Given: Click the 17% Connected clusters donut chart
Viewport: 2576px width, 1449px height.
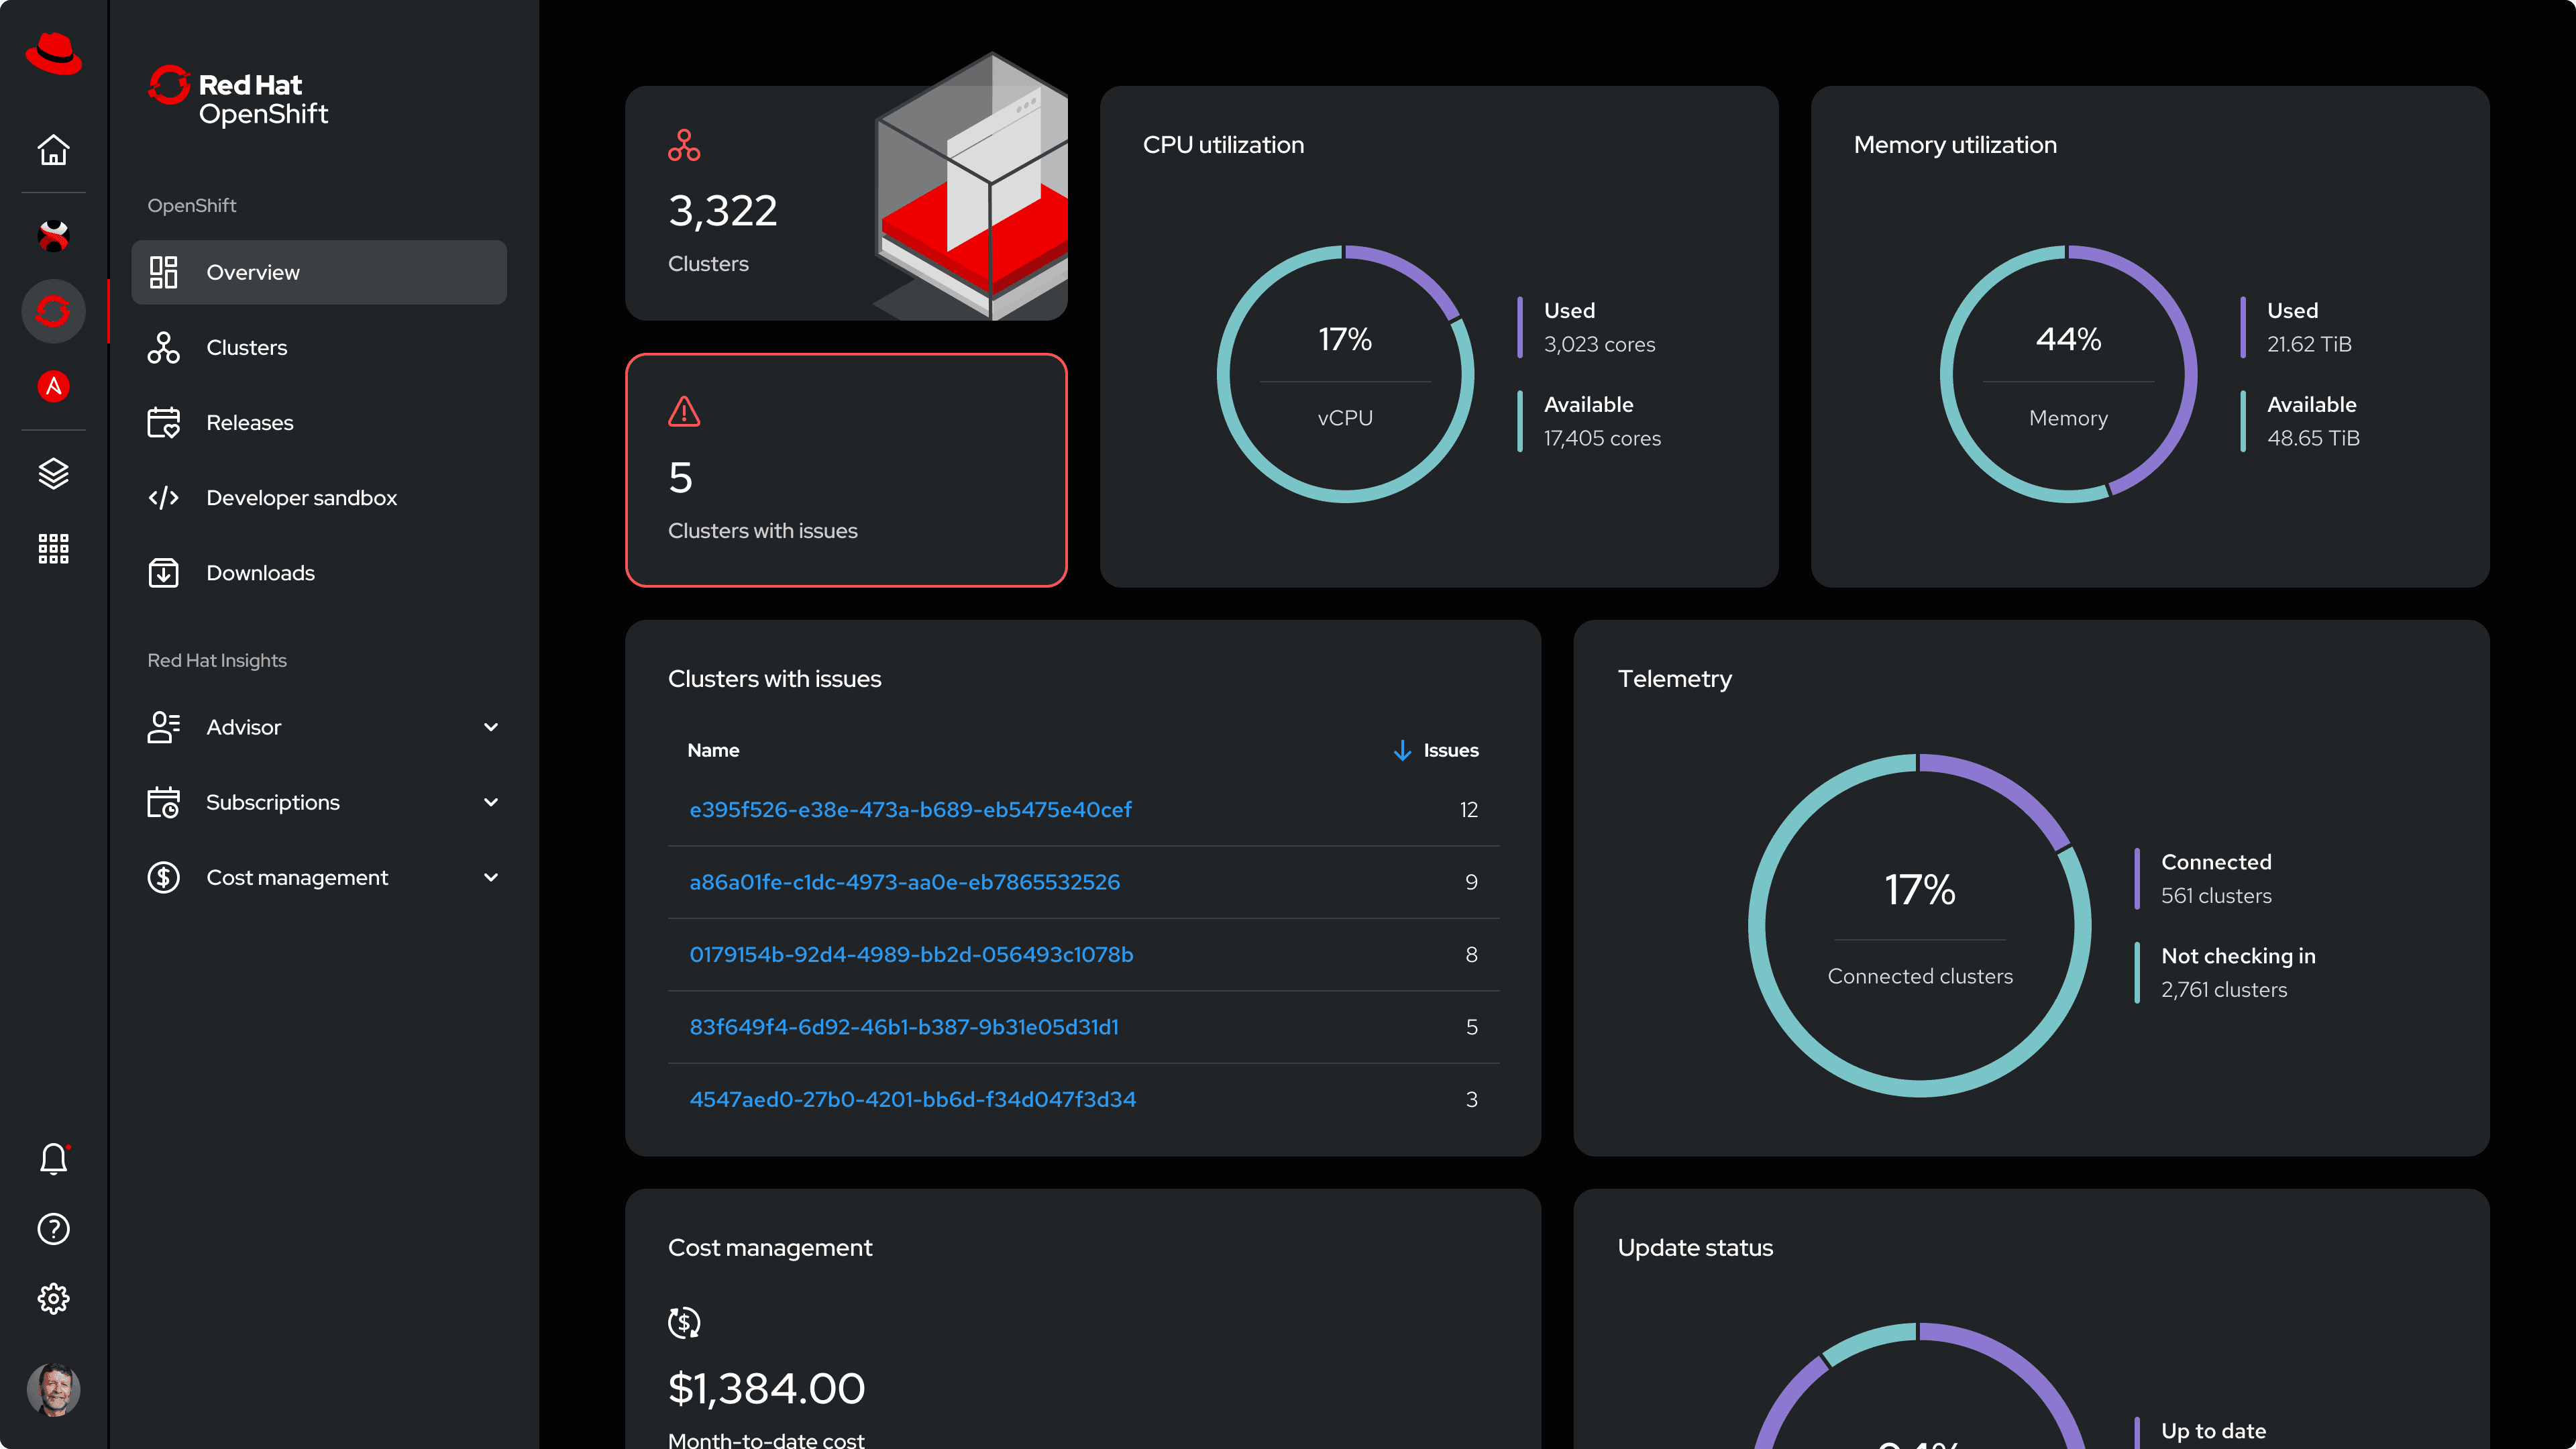Looking at the screenshot, I should tap(1919, 925).
